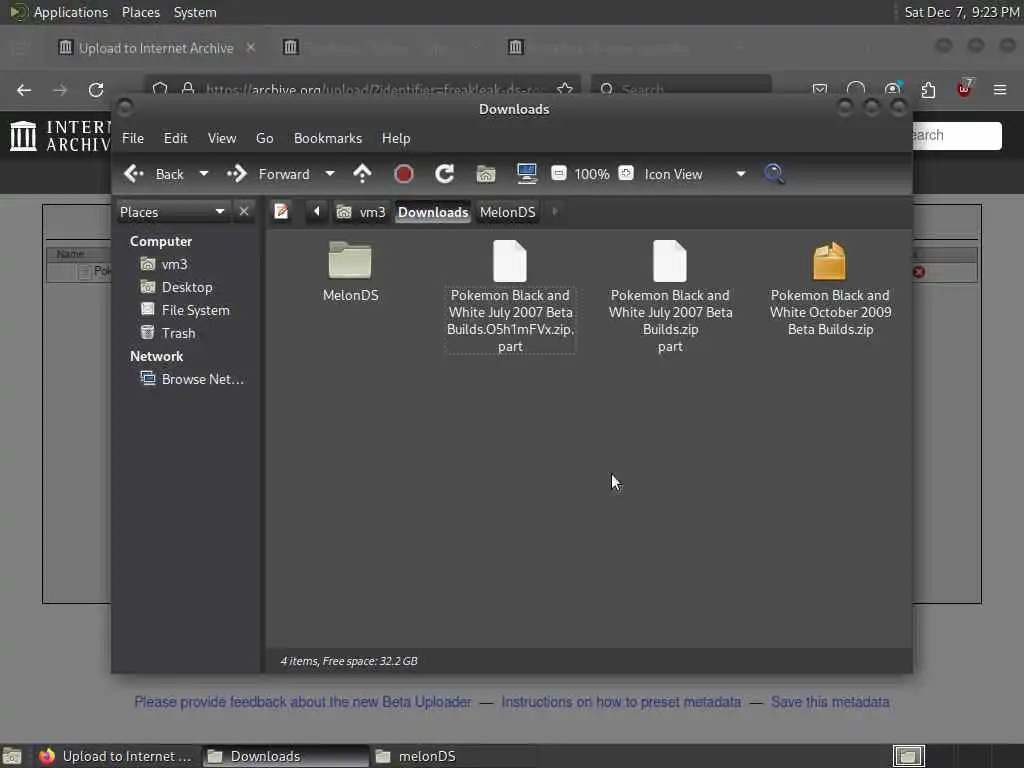Zoom in with the plus icon
The width and height of the screenshot is (1024, 768).
click(x=626, y=173)
